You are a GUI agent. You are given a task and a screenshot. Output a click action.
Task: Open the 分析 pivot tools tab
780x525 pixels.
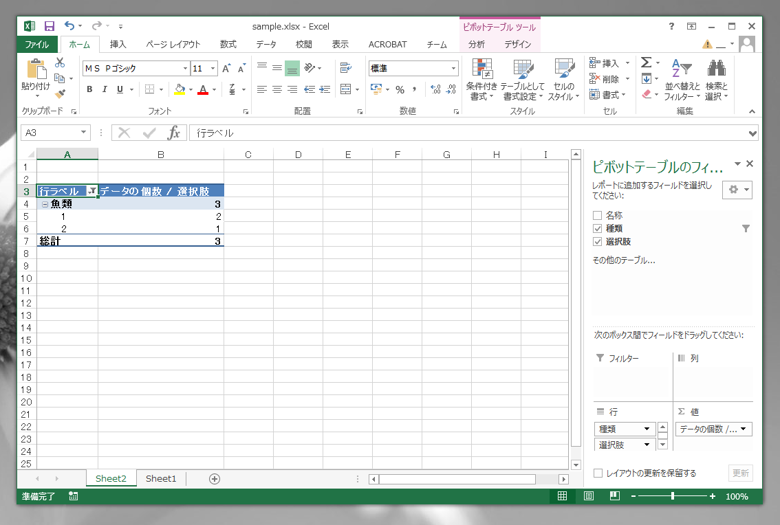pos(476,44)
